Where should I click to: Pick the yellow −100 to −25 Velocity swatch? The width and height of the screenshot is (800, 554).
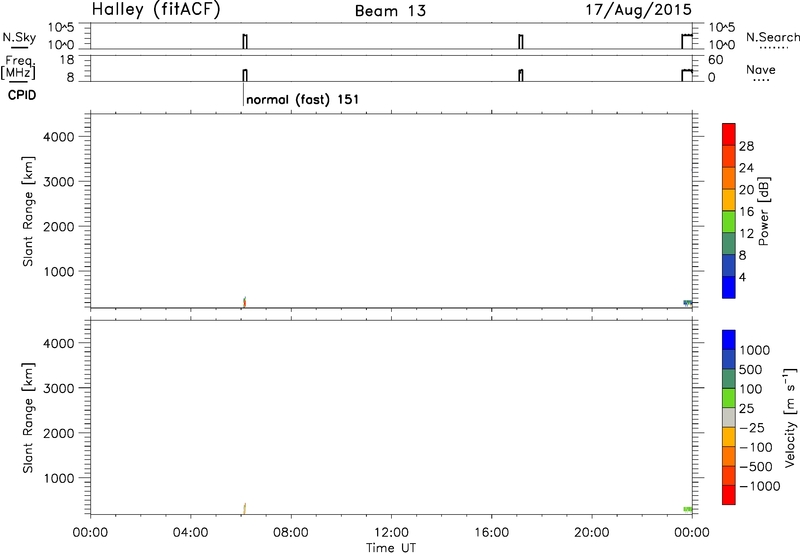(x=729, y=437)
